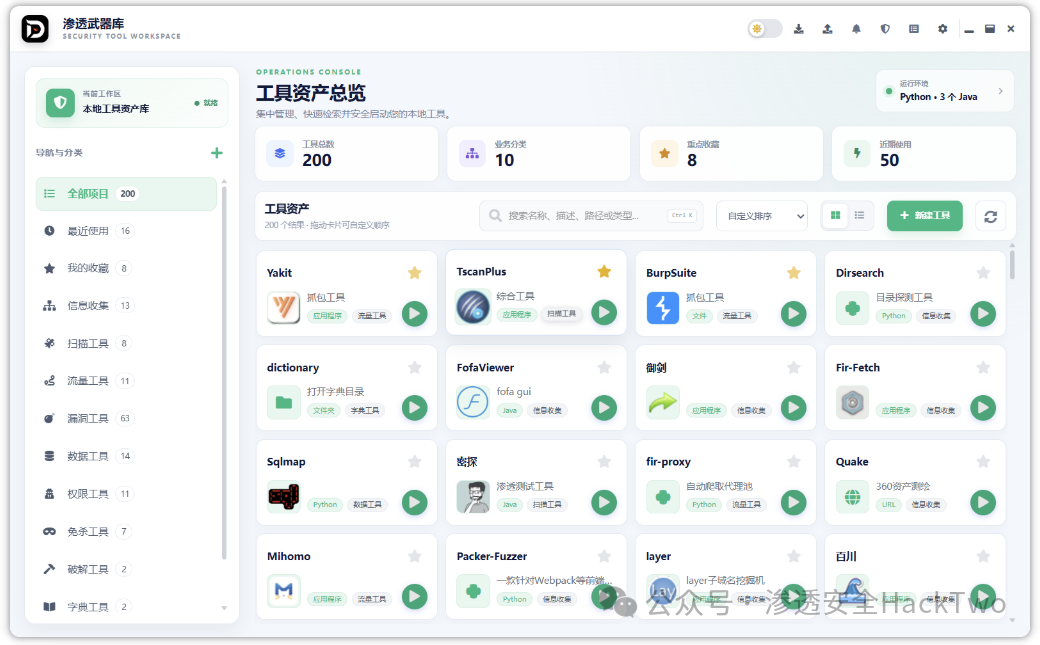Viewport: 1040px width, 645px height.
Task: Switch to grid view
Action: (836, 216)
